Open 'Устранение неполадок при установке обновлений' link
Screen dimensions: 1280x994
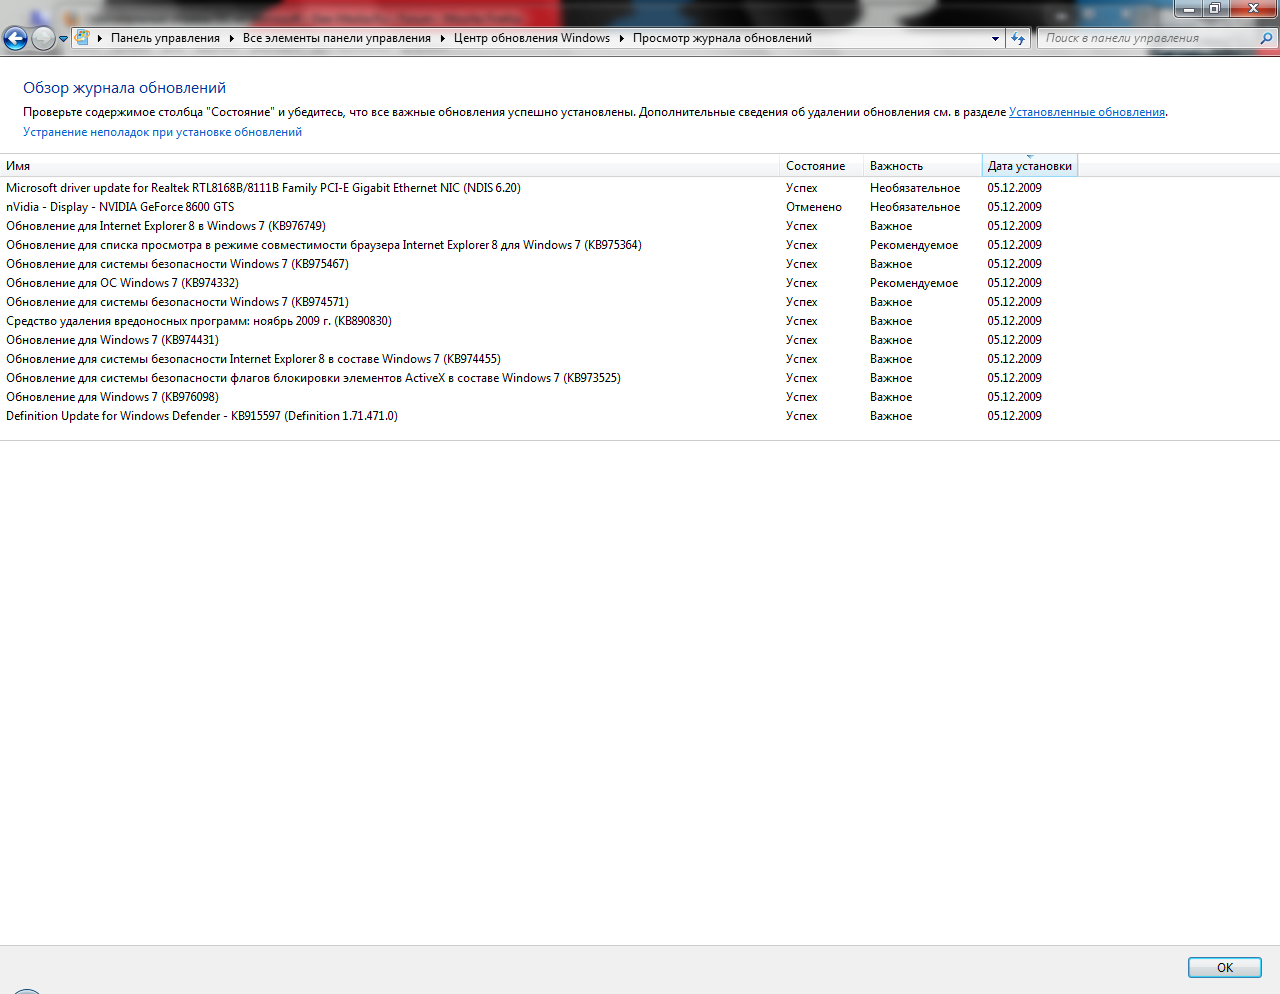pyautogui.click(x=162, y=132)
